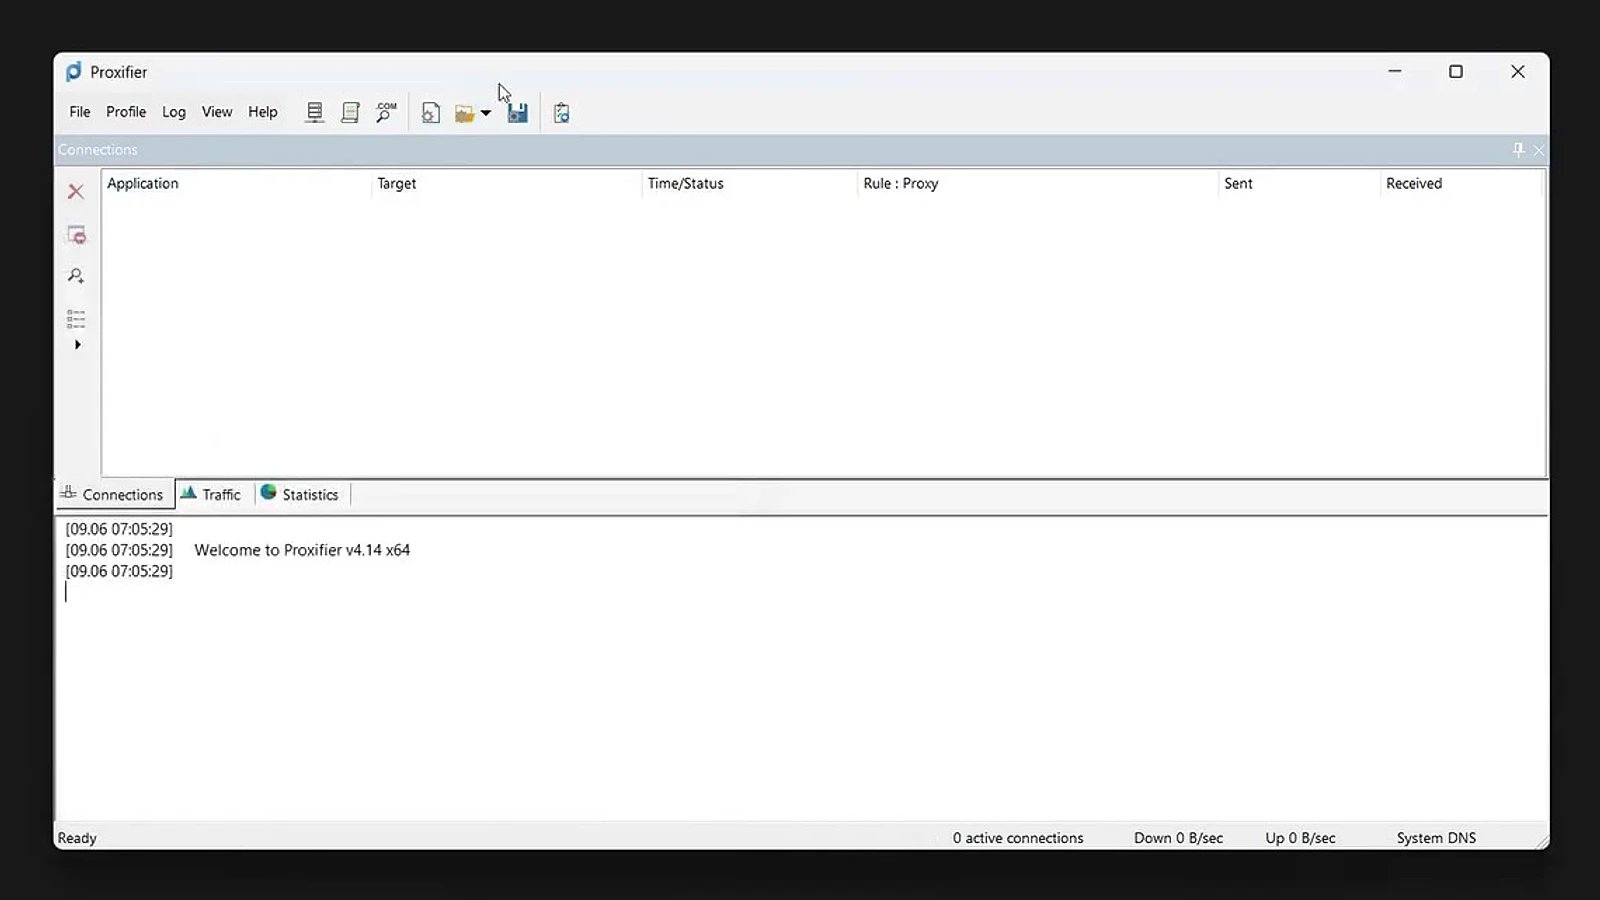Click the save profile floppy icon

(x=517, y=113)
